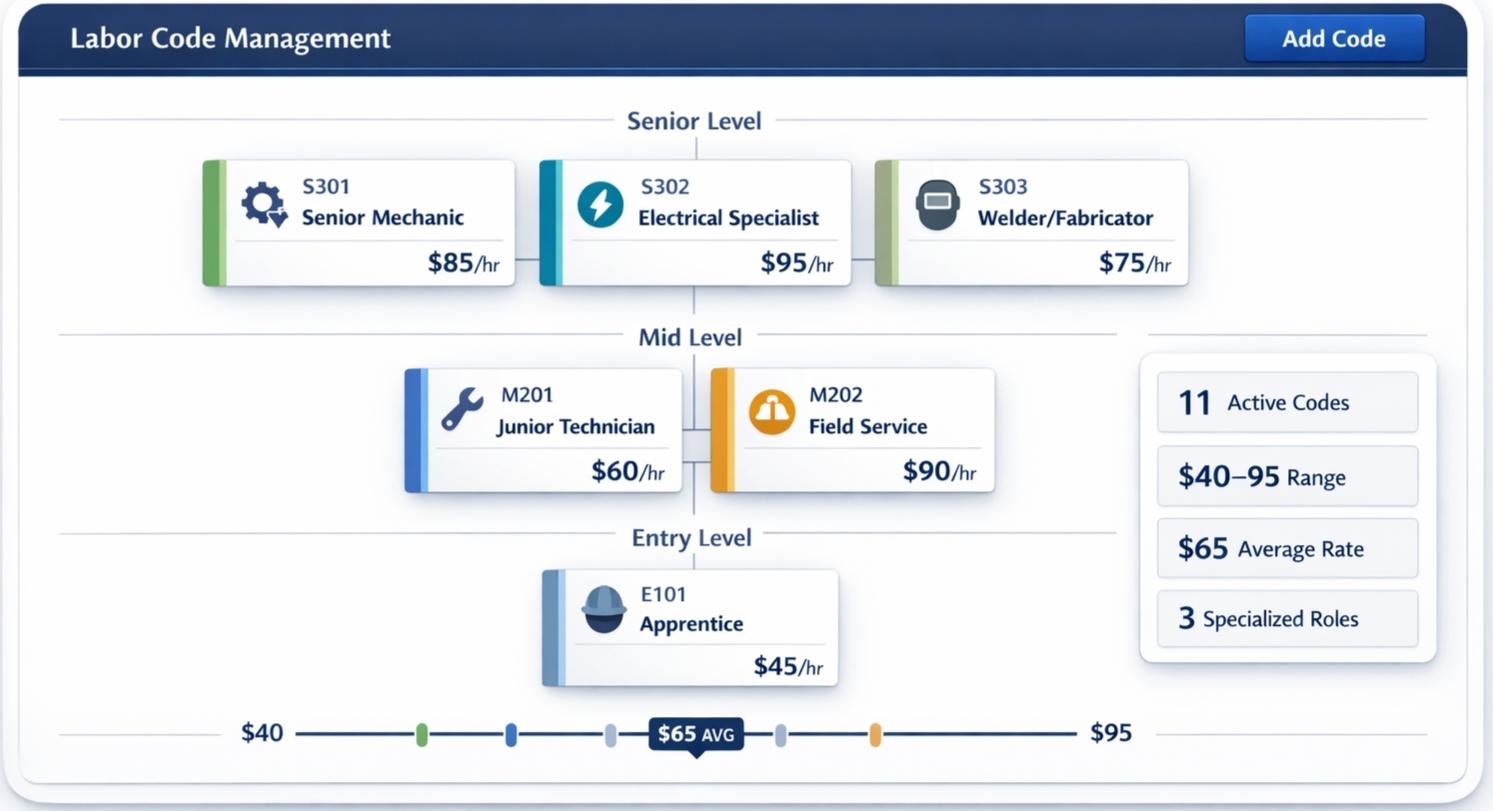This screenshot has height=811, width=1493.
Task: Click the Senior Level section heading
Action: click(694, 121)
